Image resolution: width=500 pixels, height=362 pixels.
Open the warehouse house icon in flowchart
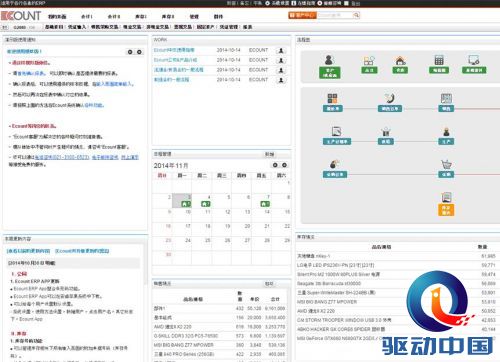point(400,60)
